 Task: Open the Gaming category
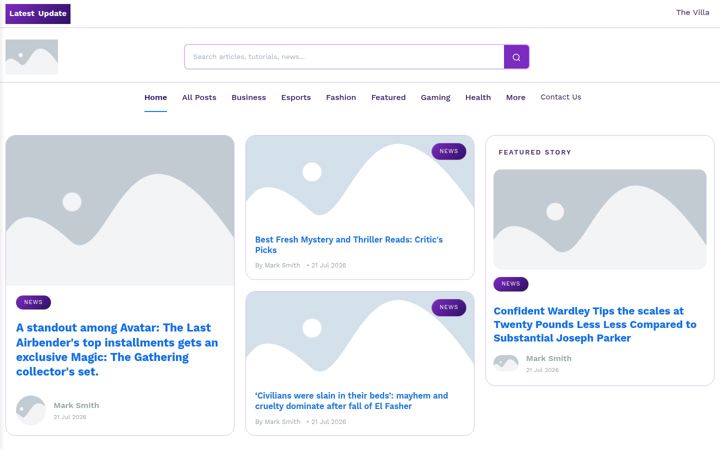tap(435, 97)
